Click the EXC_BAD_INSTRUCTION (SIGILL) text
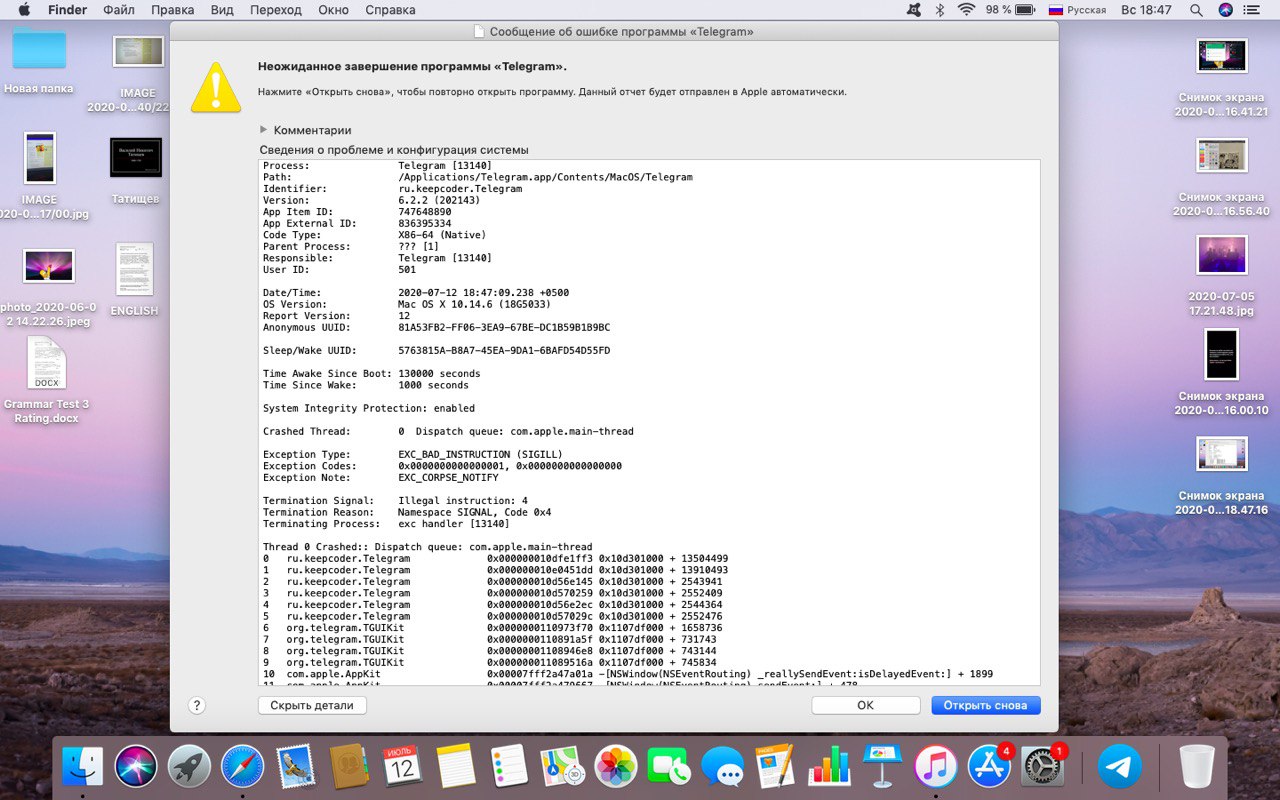The image size is (1280, 800). [480, 454]
